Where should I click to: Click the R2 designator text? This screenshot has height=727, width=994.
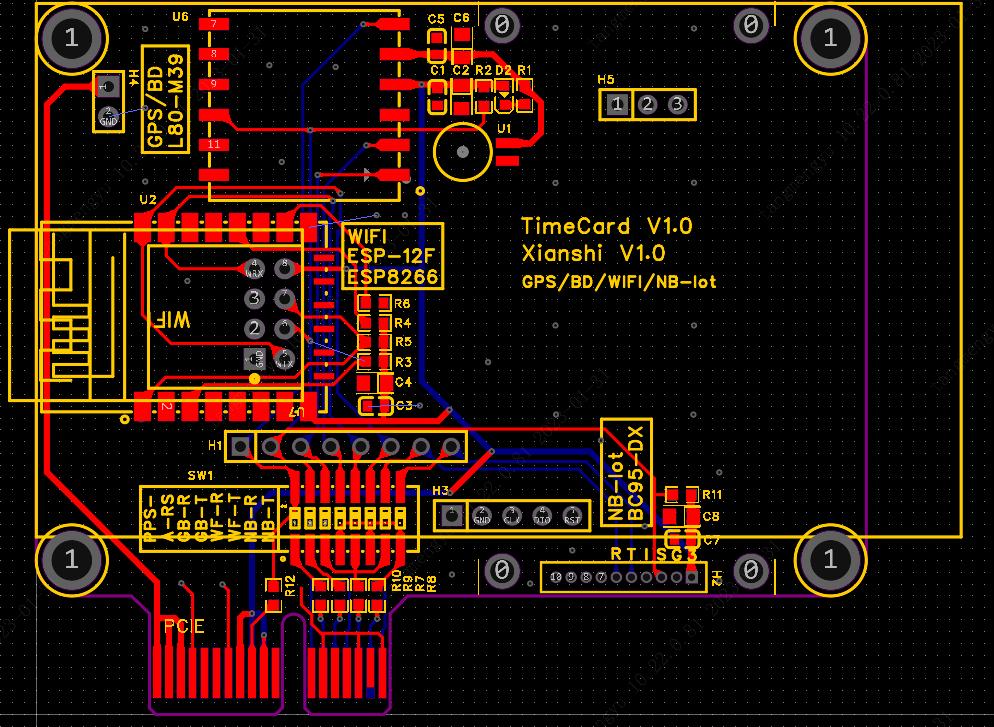click(483, 70)
